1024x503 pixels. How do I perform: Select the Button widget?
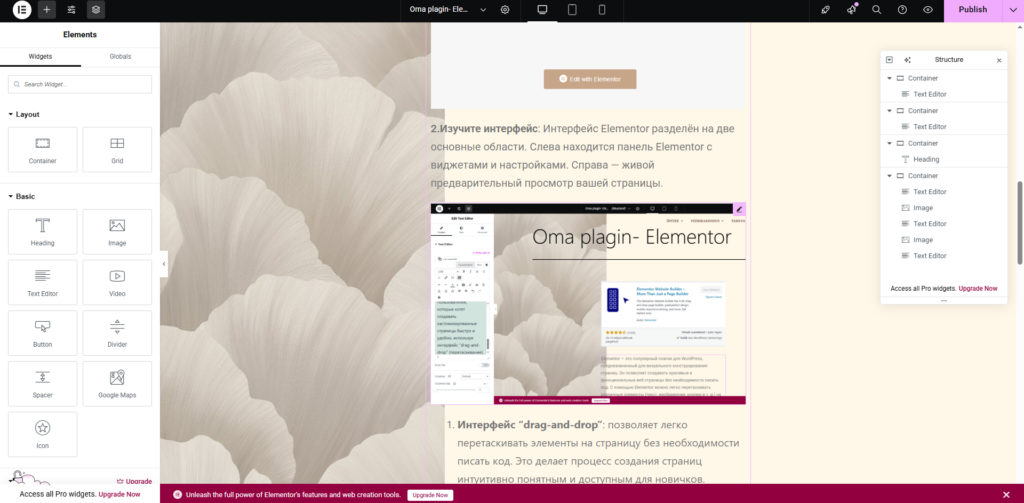42,333
